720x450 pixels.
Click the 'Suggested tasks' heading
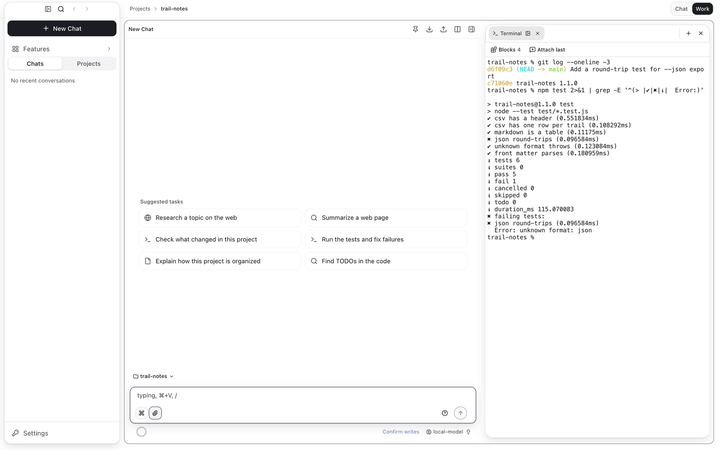point(162,202)
